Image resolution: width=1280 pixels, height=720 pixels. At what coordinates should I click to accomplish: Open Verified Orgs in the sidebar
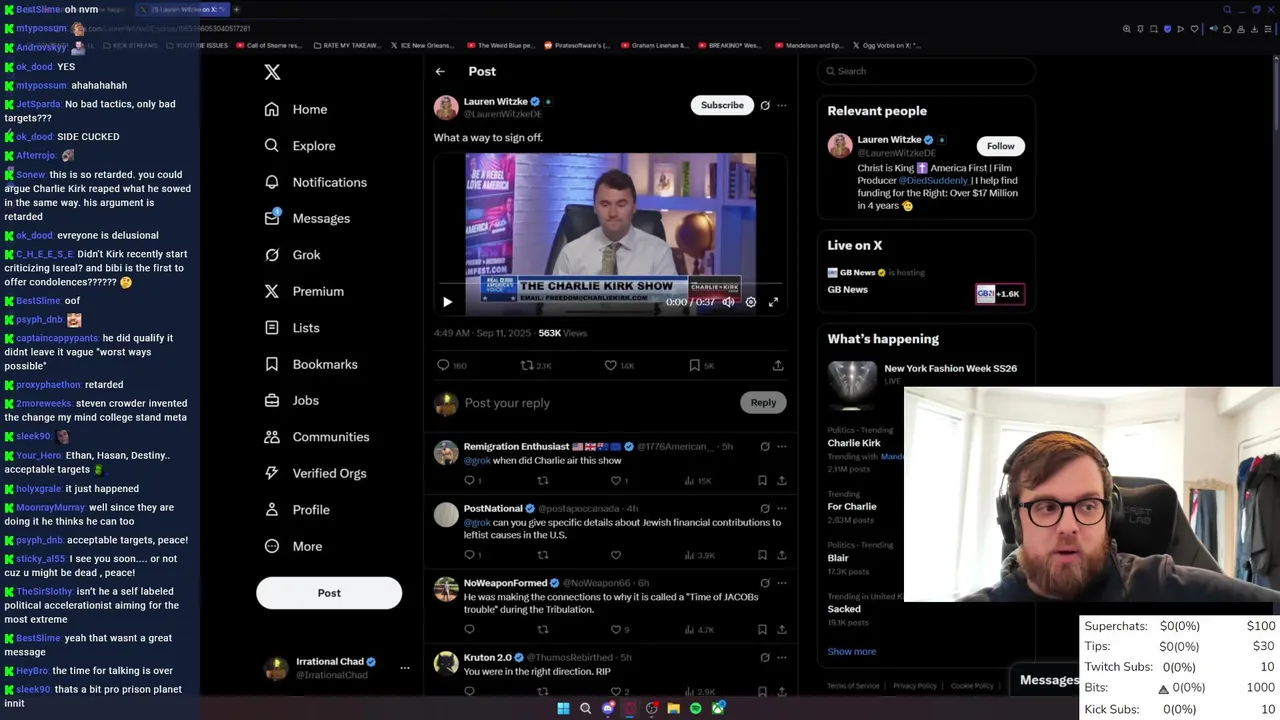pyautogui.click(x=315, y=473)
